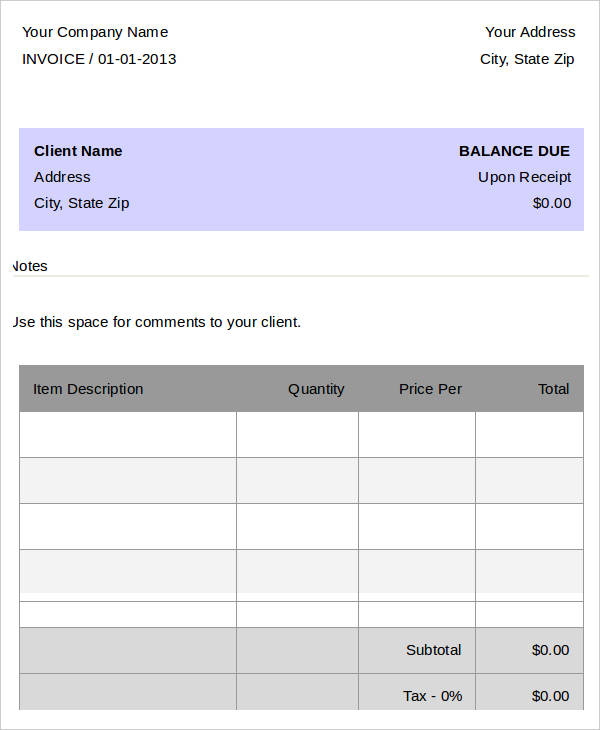Click the first empty Item Description cell
The width and height of the screenshot is (600, 730).
pos(128,434)
